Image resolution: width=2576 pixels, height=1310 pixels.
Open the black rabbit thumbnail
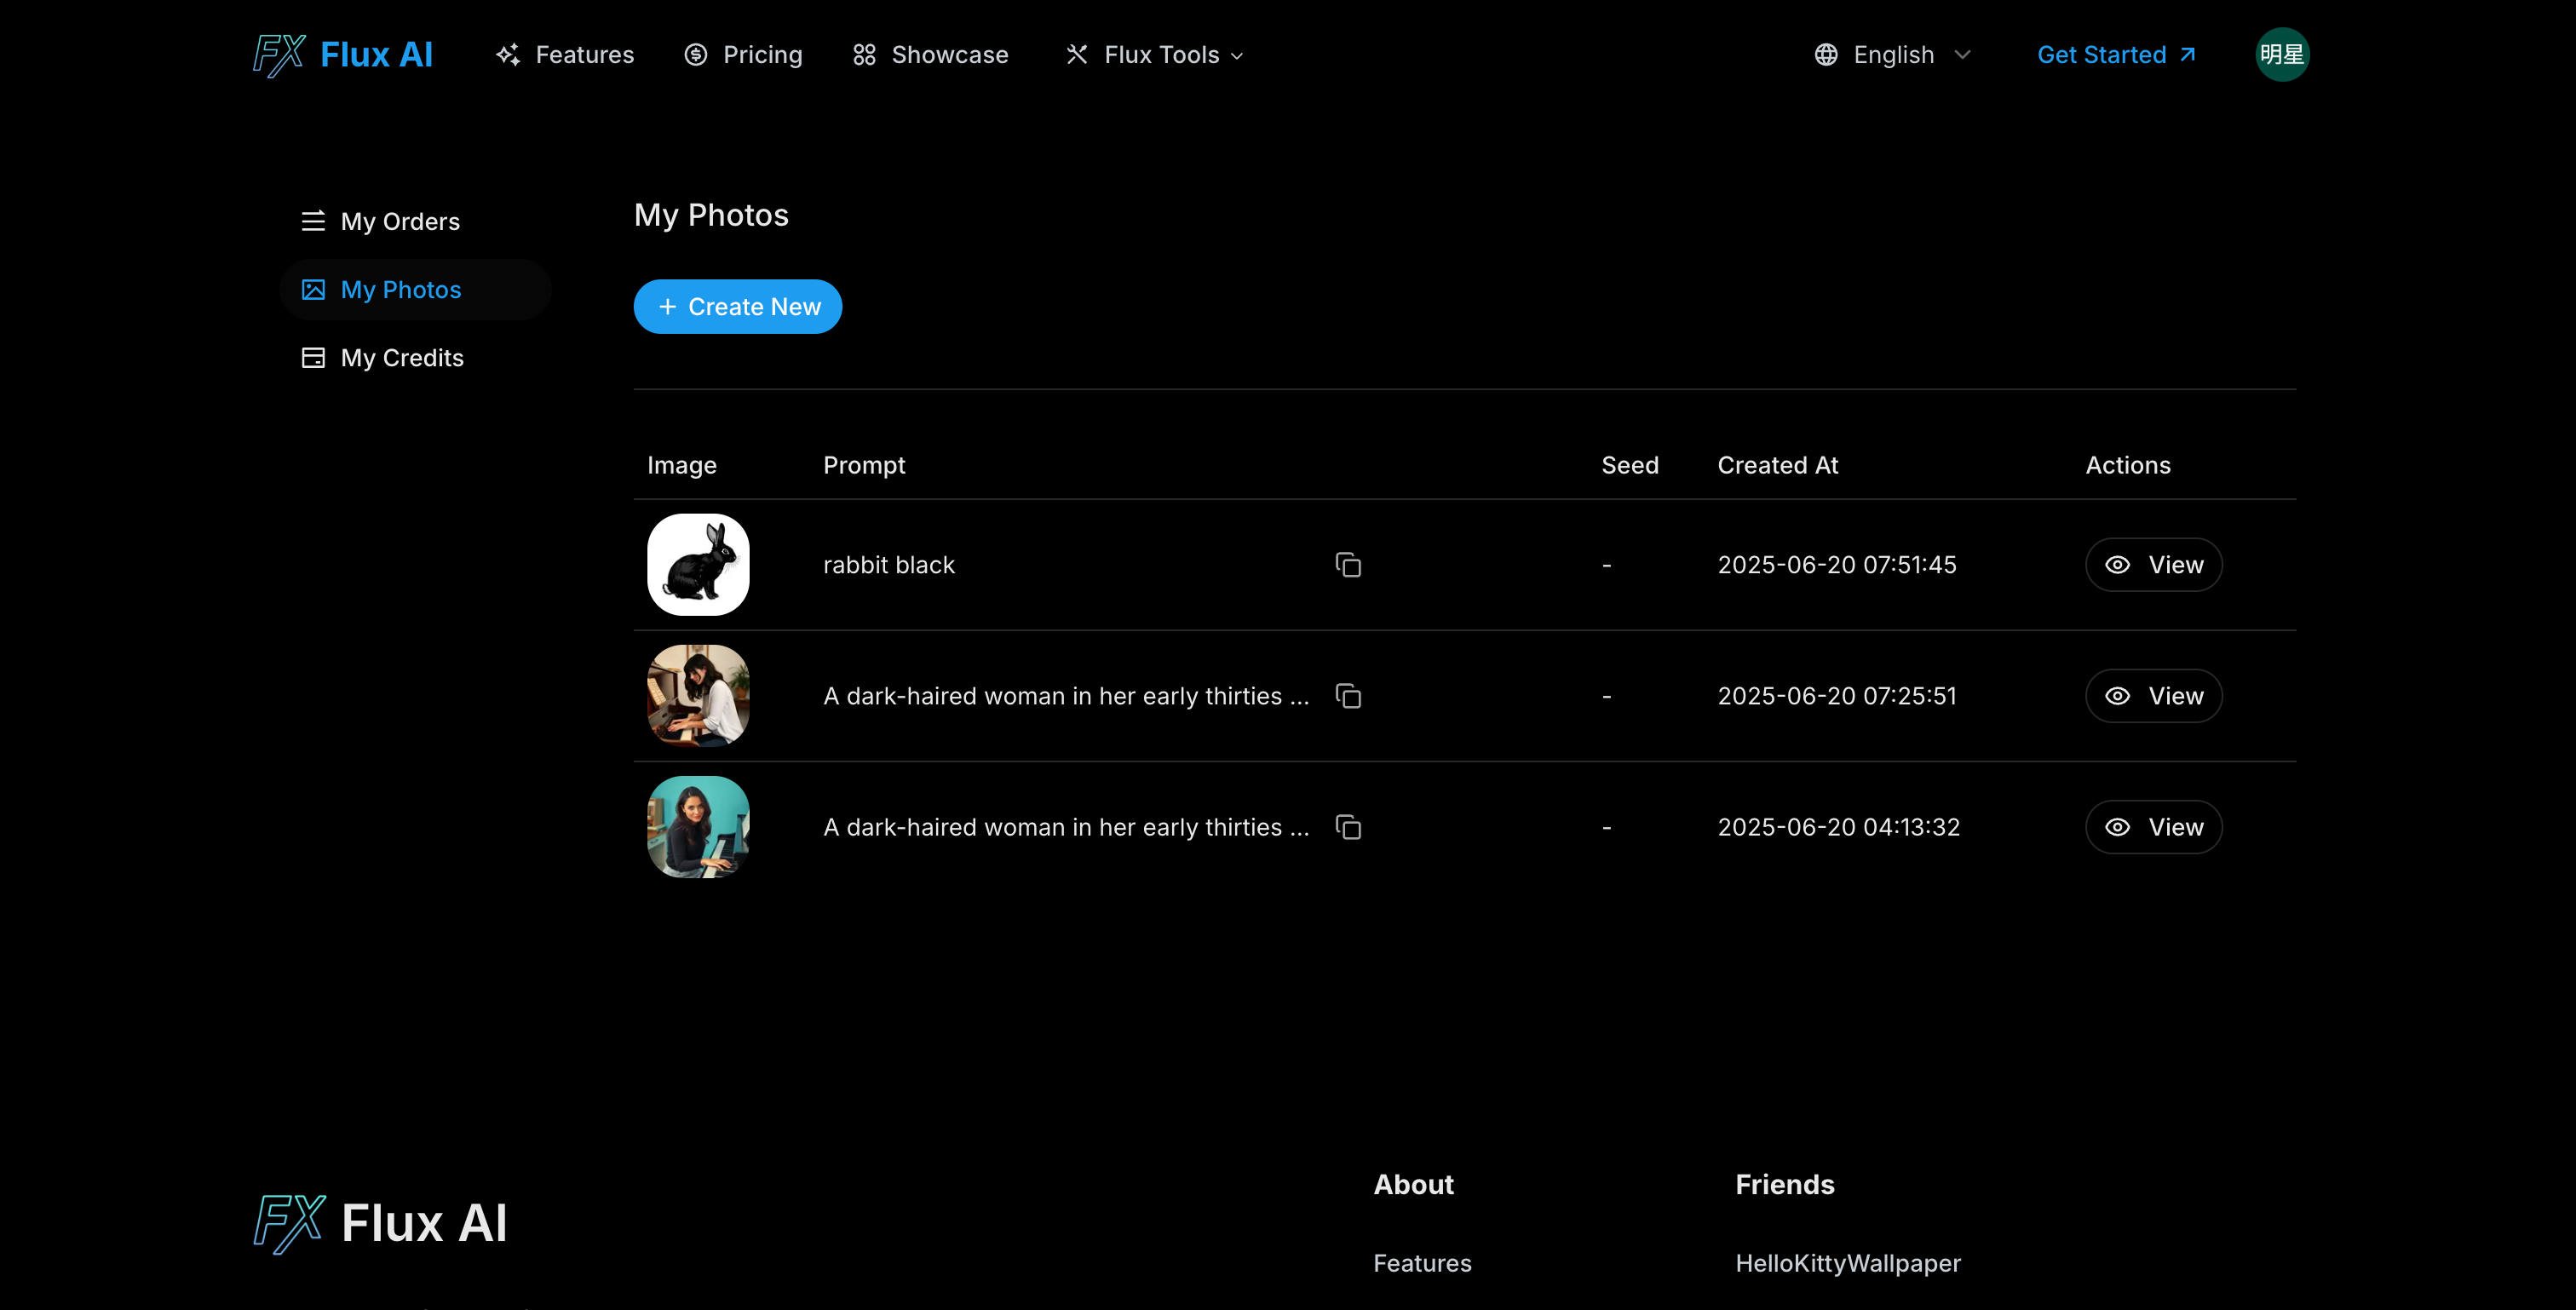tap(698, 565)
